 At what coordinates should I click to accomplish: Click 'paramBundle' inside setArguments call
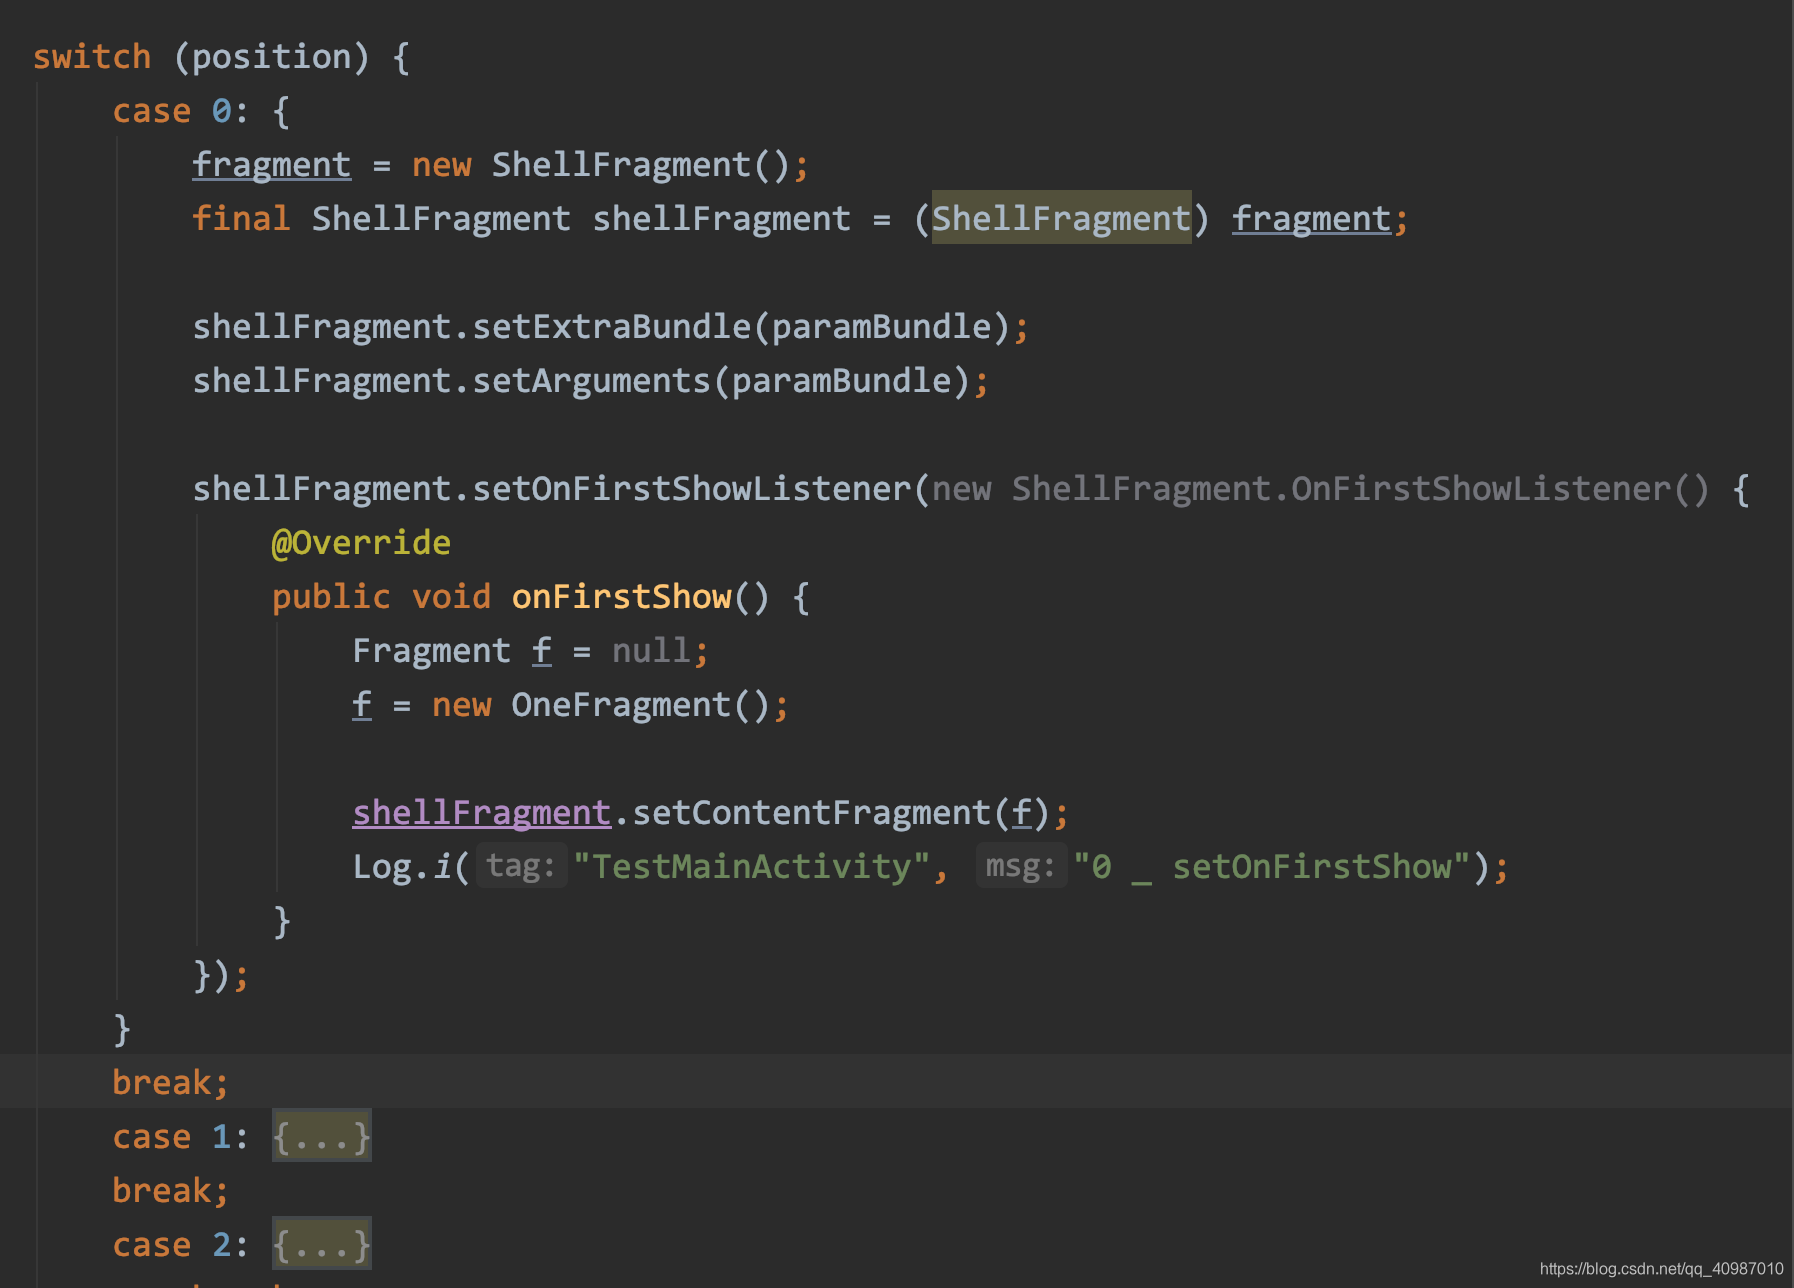tap(841, 380)
